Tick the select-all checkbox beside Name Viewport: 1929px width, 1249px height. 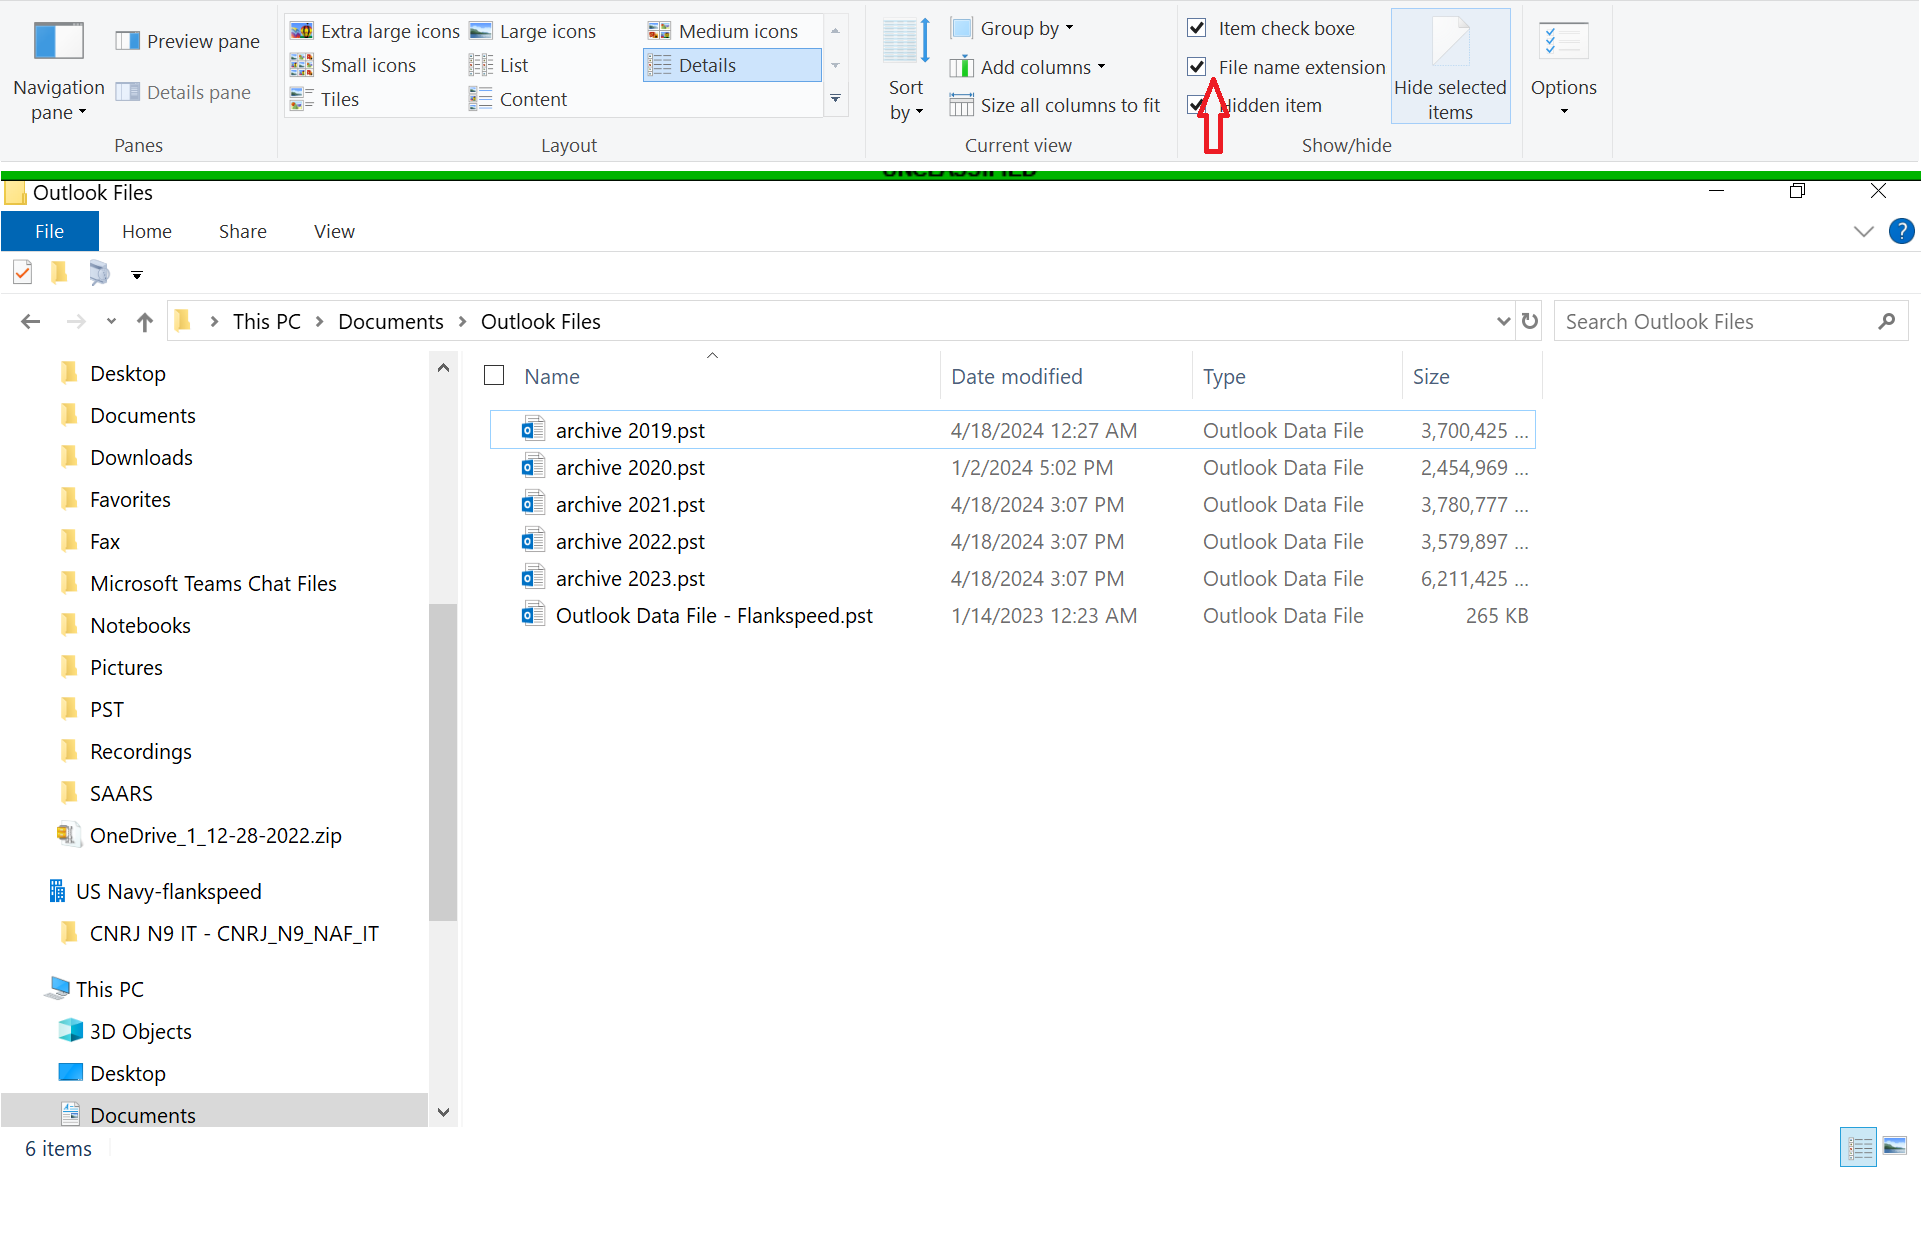pos(494,376)
